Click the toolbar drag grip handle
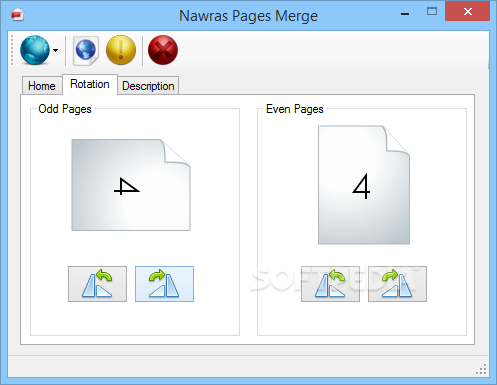 tap(12, 50)
